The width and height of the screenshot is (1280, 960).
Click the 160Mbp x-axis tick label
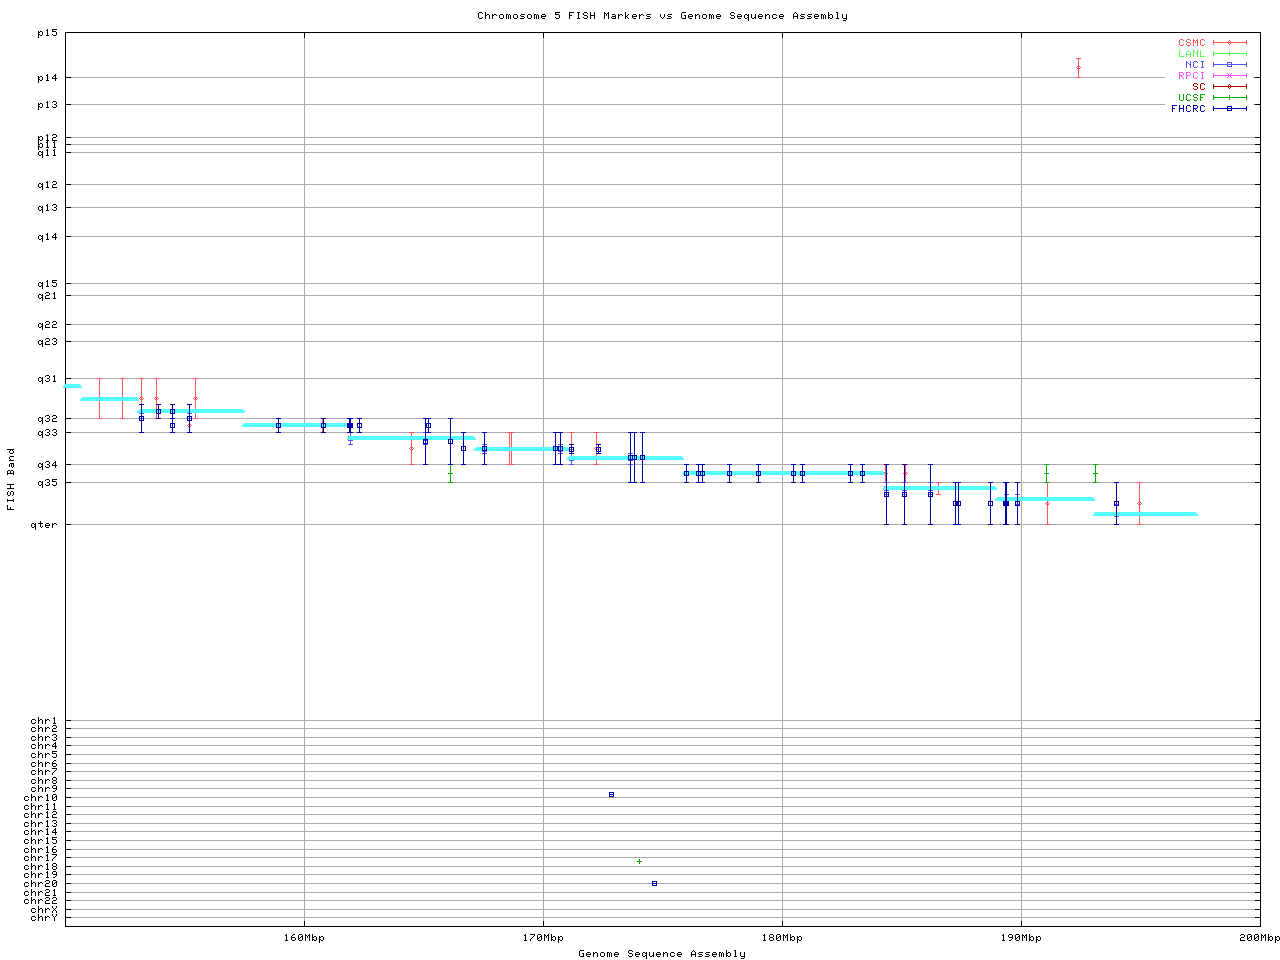click(x=304, y=938)
